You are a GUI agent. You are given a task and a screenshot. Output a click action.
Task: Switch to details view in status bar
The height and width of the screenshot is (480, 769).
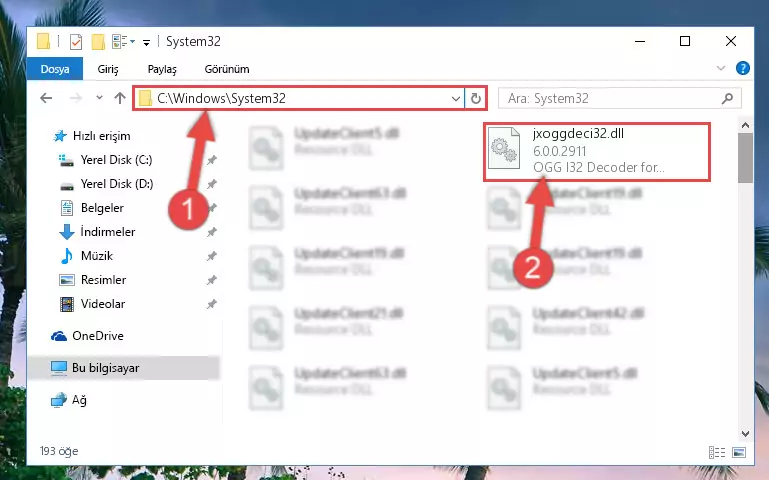tap(717, 453)
